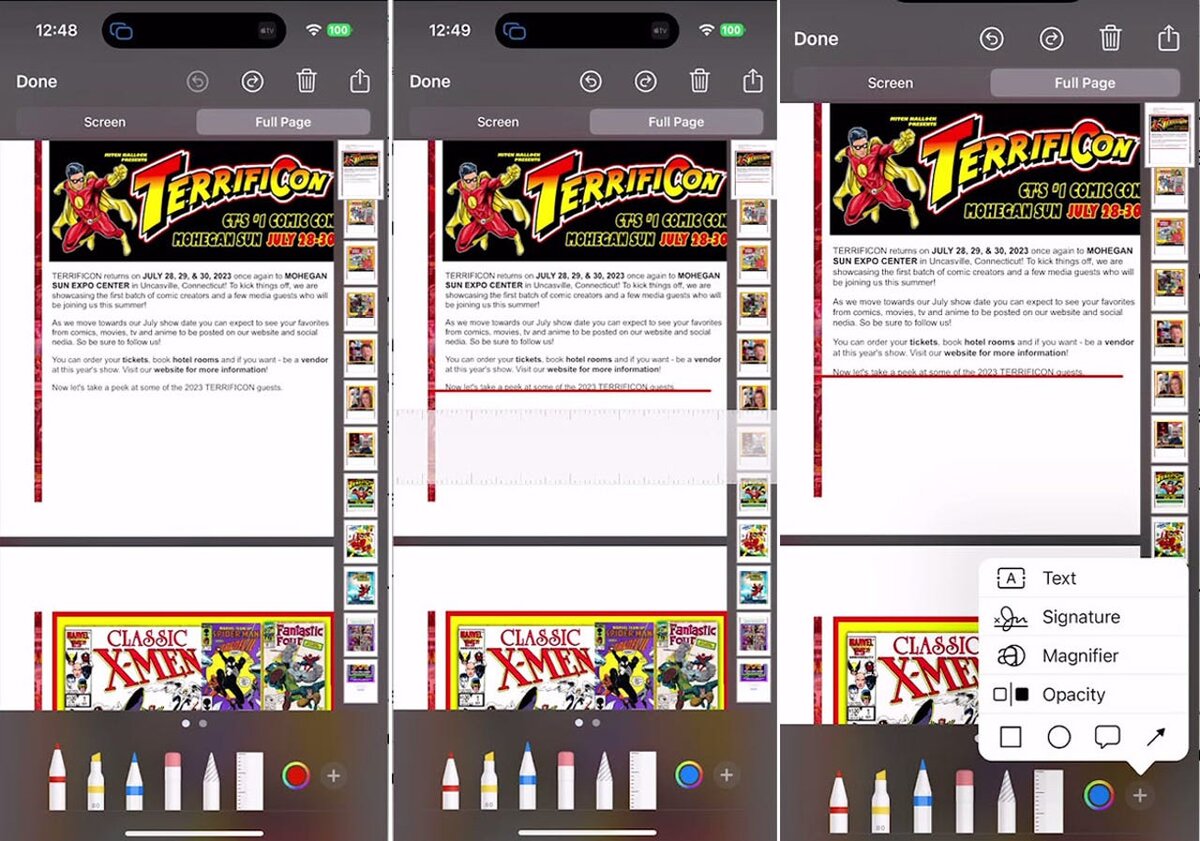Insert speech bubble shape from popup menu

tap(1107, 738)
